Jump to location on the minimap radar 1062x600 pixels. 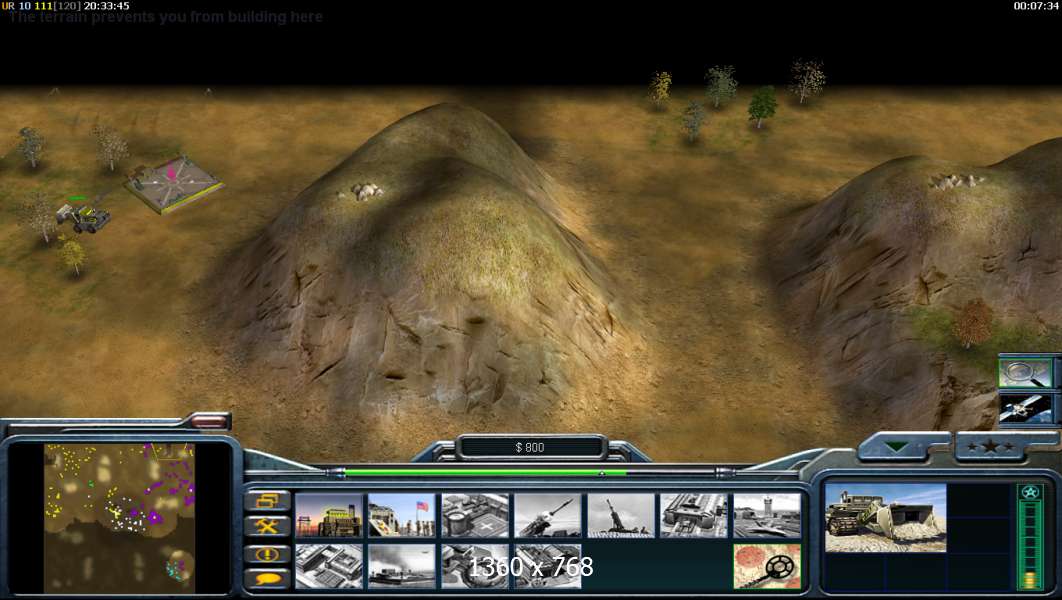tap(119, 518)
